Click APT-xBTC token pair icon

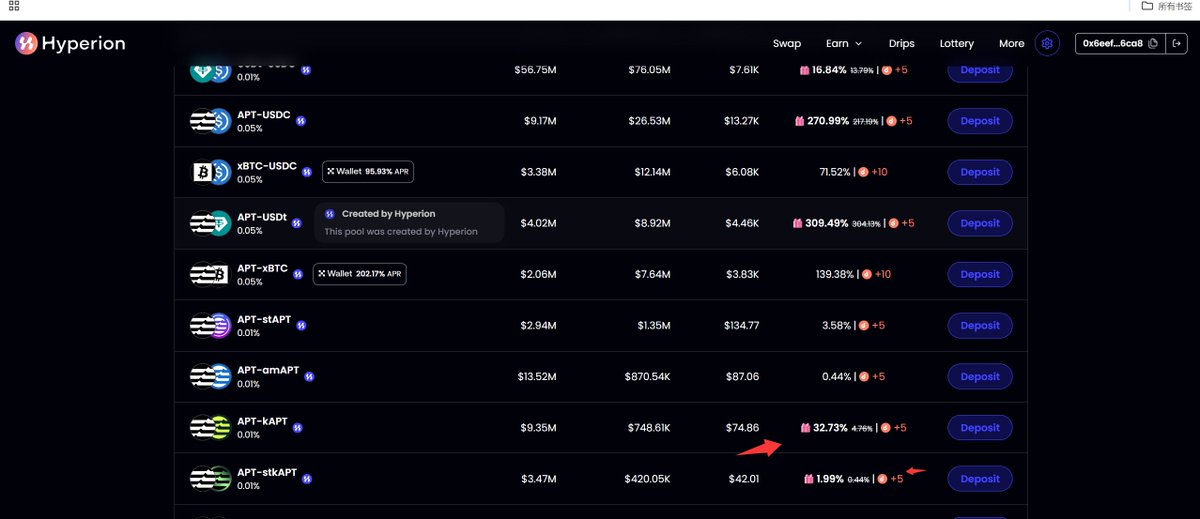(x=210, y=274)
